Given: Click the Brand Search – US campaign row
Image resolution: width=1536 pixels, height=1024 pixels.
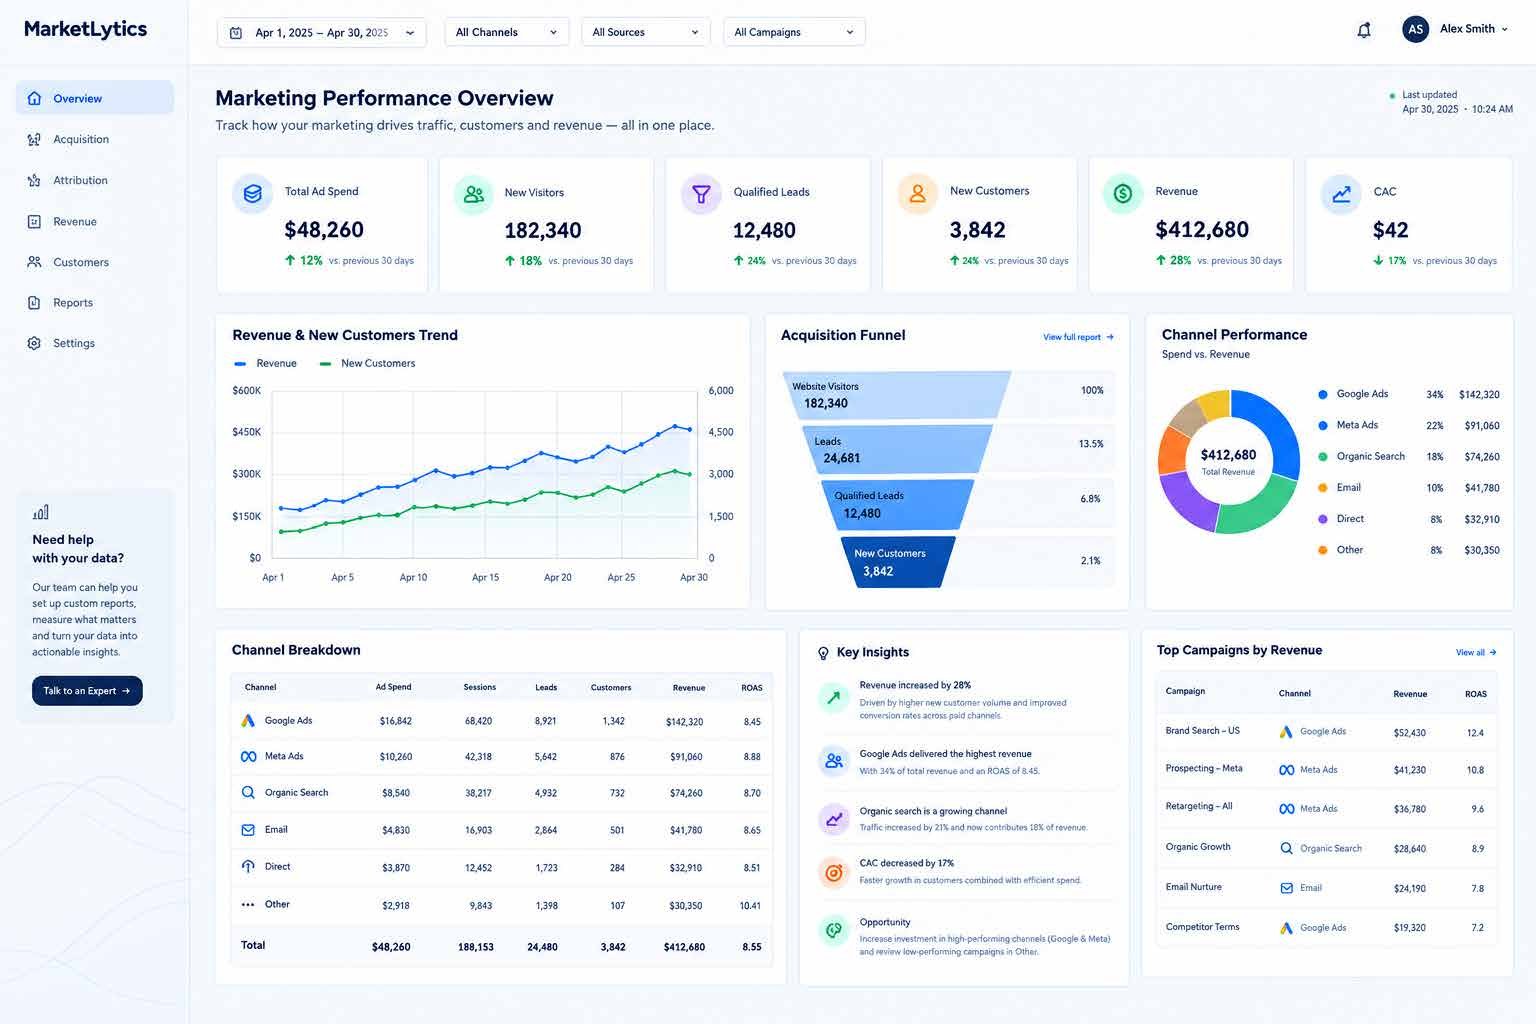Looking at the screenshot, I should pos(1326,731).
